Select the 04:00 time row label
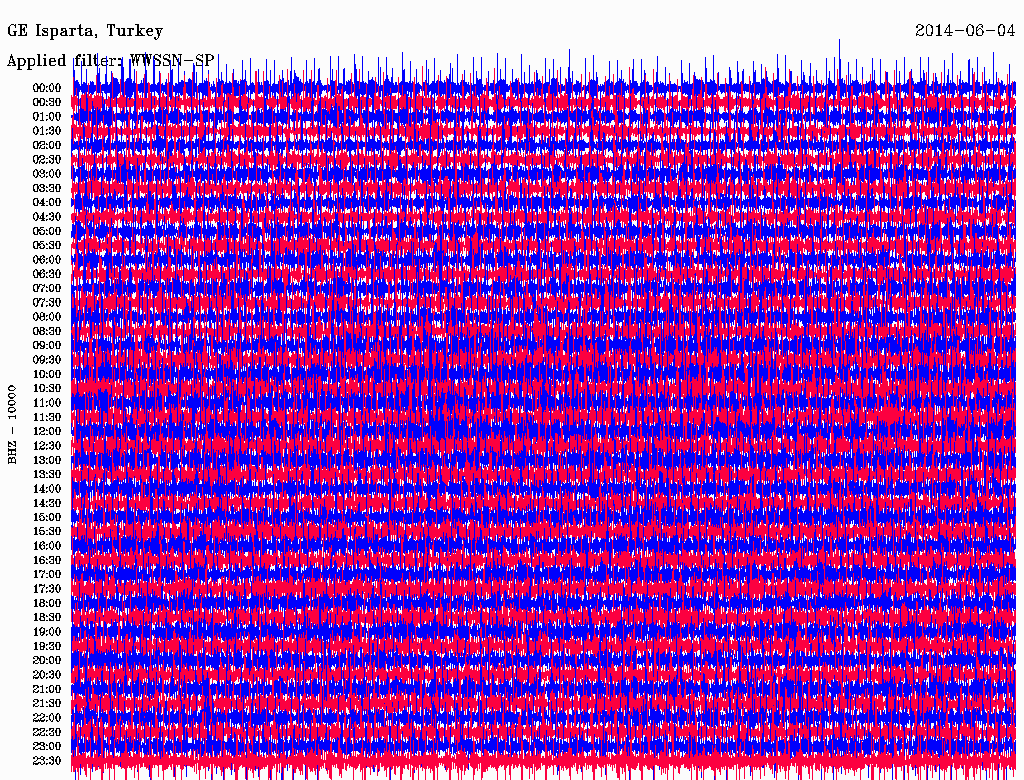 coord(47,202)
